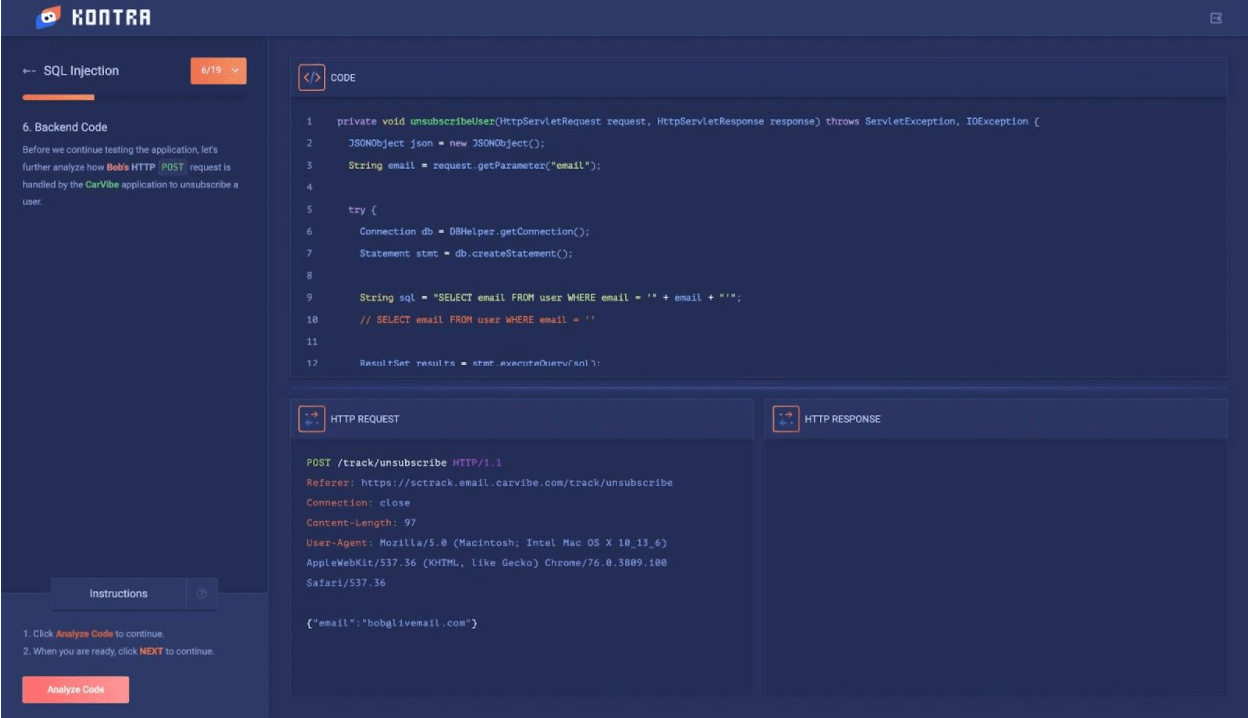Open the 6/19 step selector dropdown

[218, 71]
